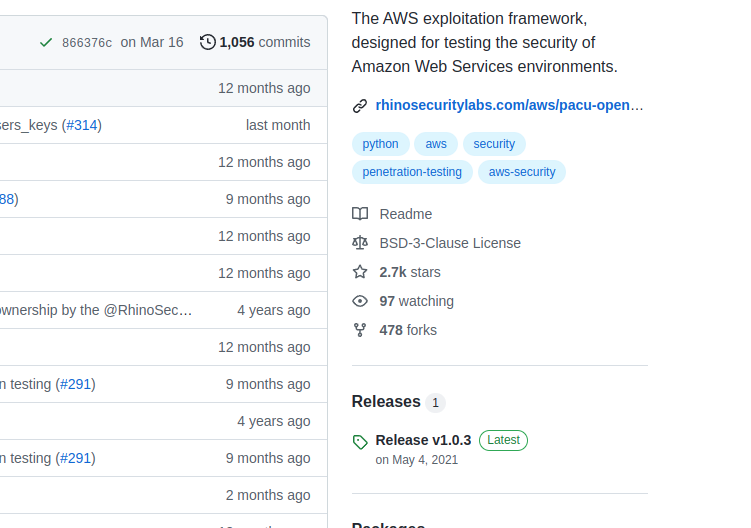Screen dimensions: 751x528
Task: Open Release v1.0.3
Action: tap(423, 440)
